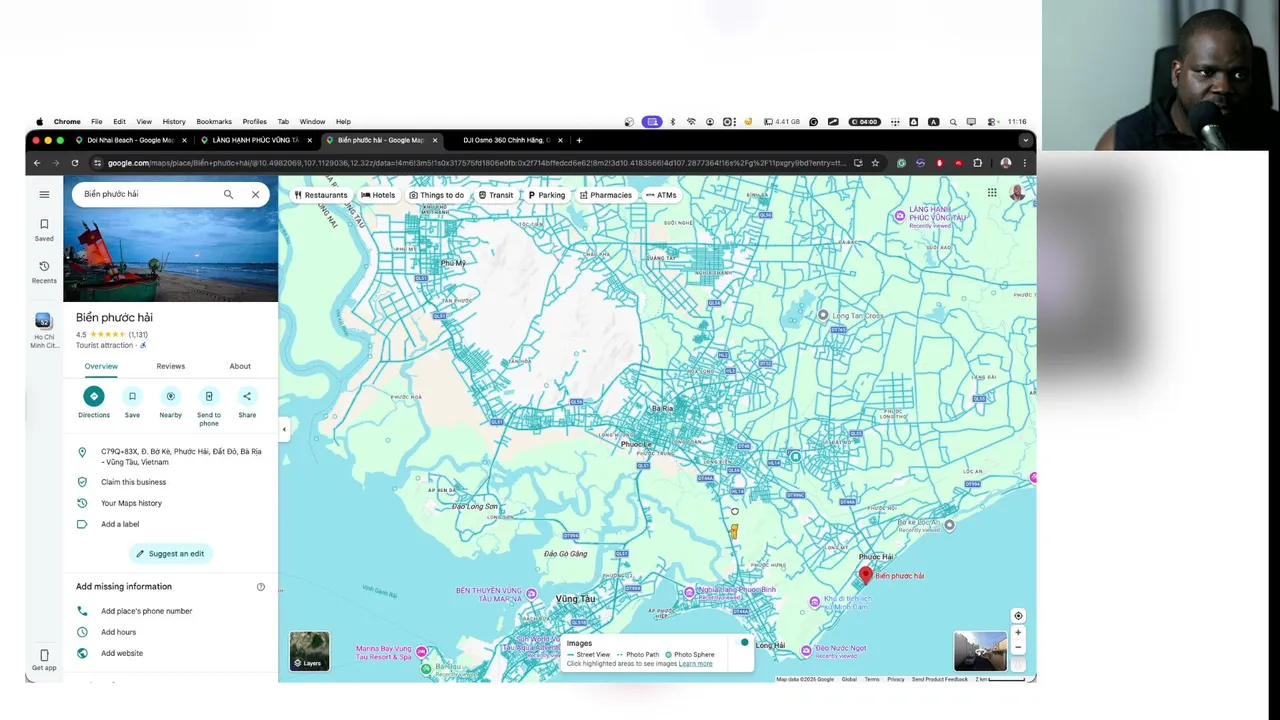Click Add place's phone number
This screenshot has width=1280, height=720.
point(146,611)
